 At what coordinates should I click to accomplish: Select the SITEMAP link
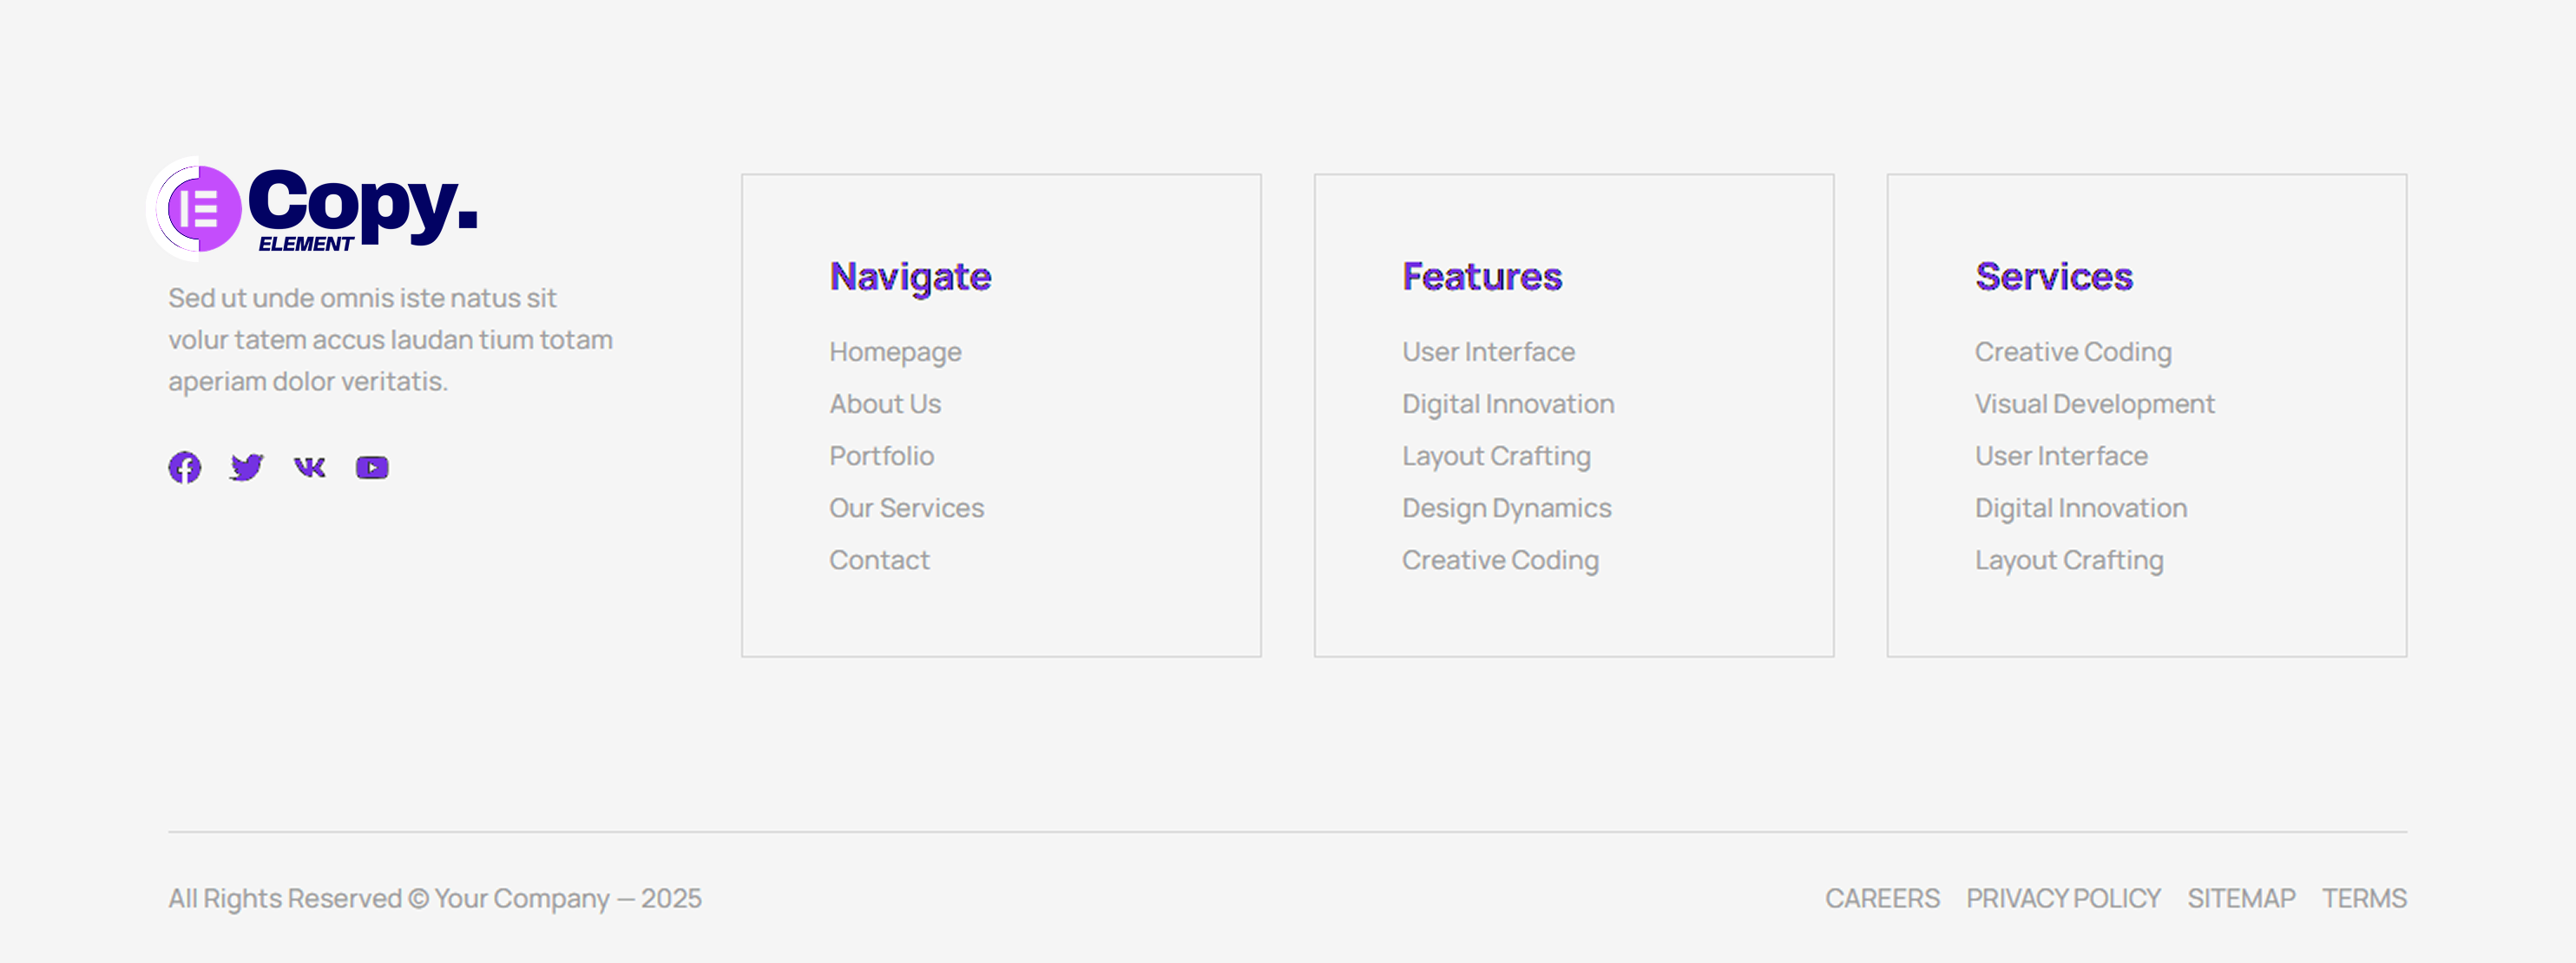2240,898
